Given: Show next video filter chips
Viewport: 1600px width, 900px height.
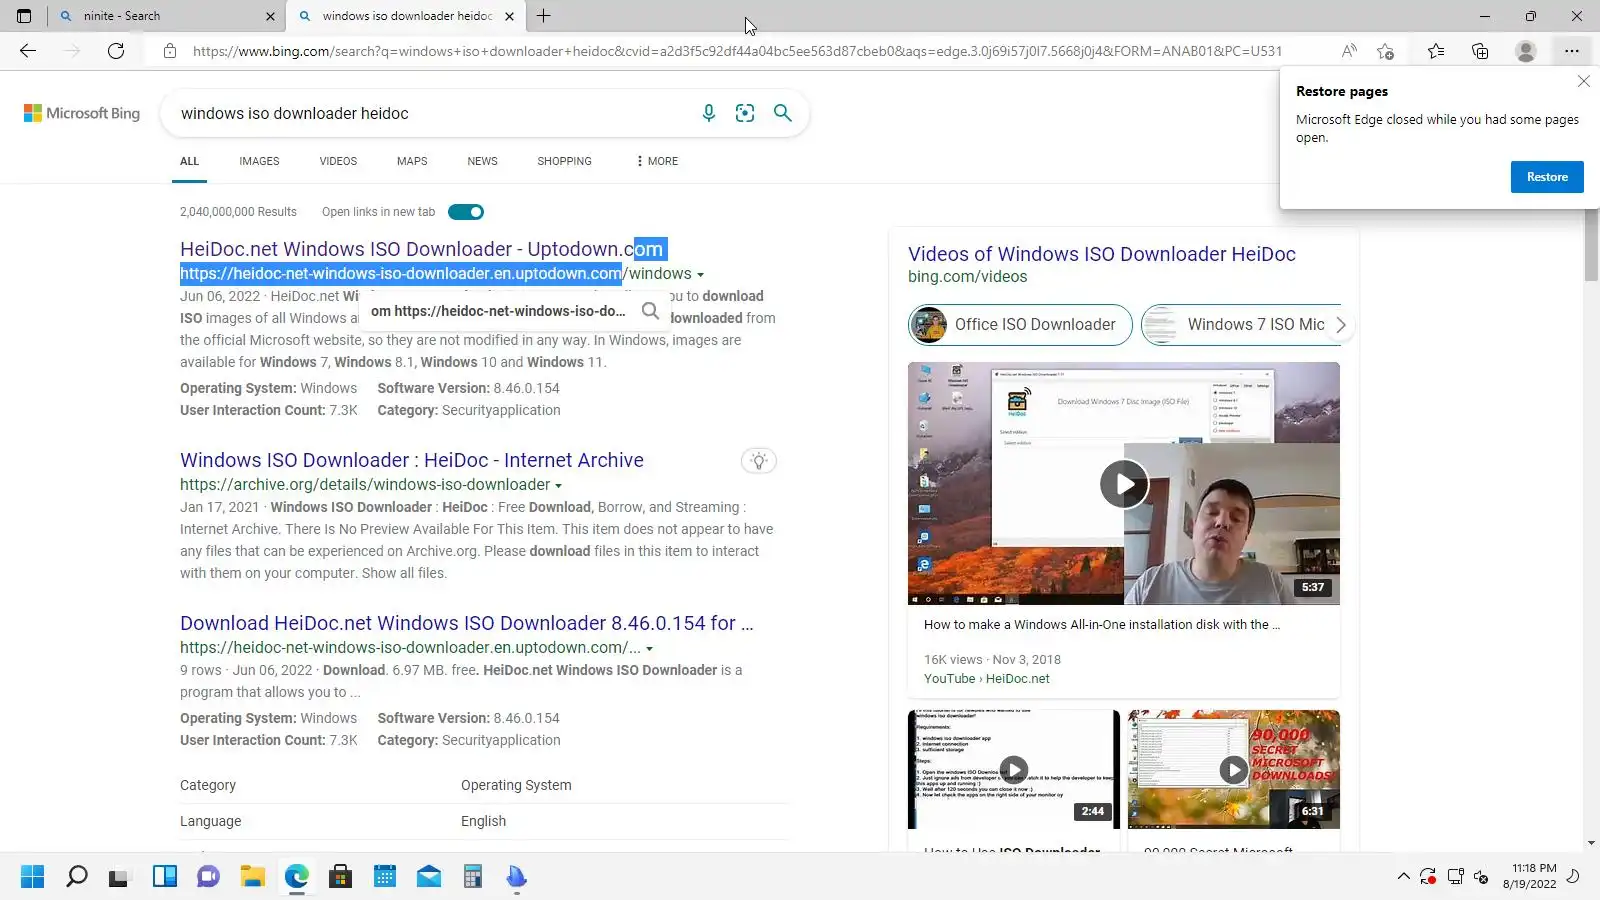Looking at the screenshot, I should [1341, 325].
